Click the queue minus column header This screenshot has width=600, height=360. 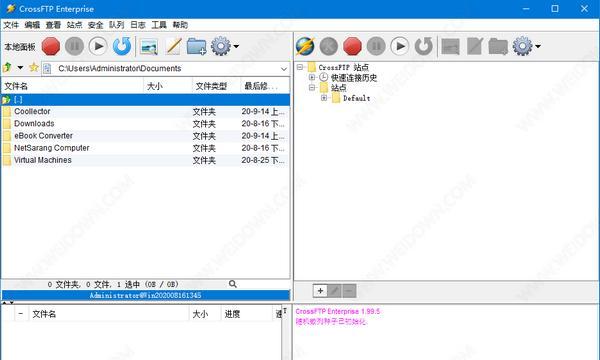click(x=21, y=314)
